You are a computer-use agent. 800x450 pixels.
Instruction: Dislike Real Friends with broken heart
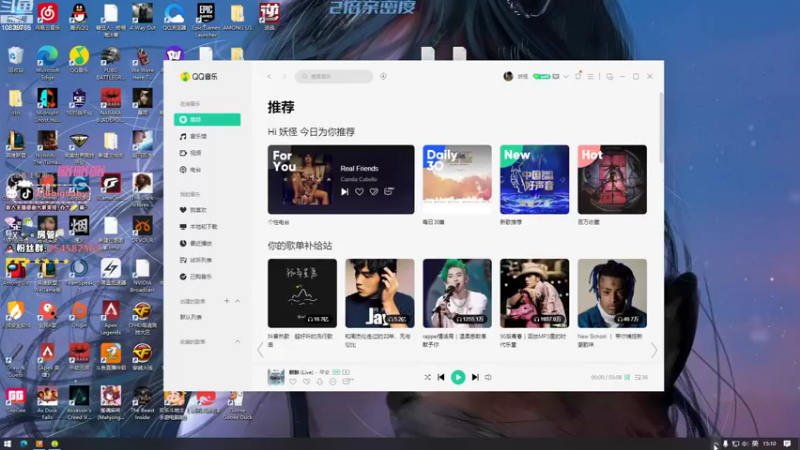tap(374, 192)
